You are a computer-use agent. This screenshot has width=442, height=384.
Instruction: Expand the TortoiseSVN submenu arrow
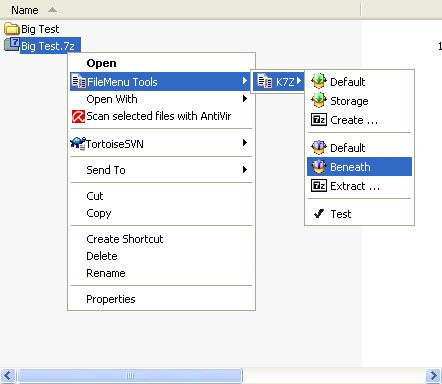pyautogui.click(x=245, y=143)
